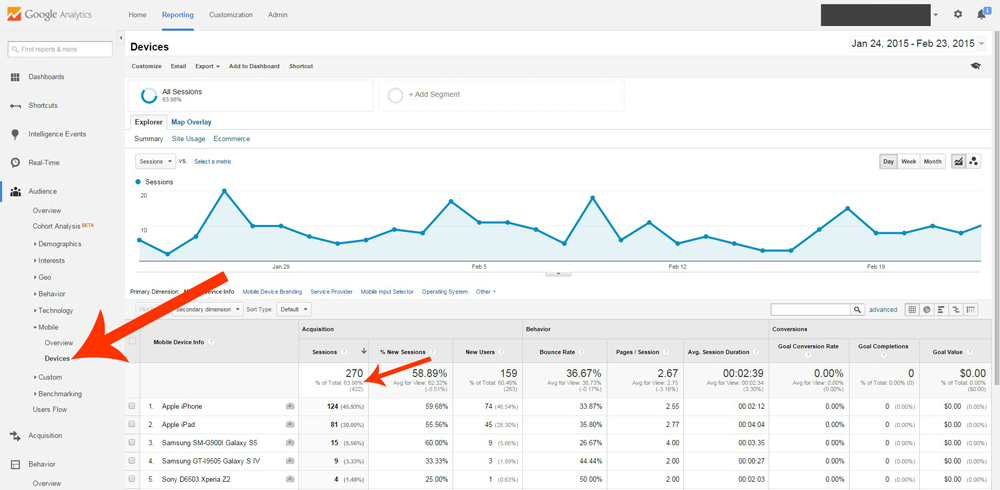The width and height of the screenshot is (1000, 490).
Task: Click the table search magnifier icon
Action: click(x=858, y=310)
